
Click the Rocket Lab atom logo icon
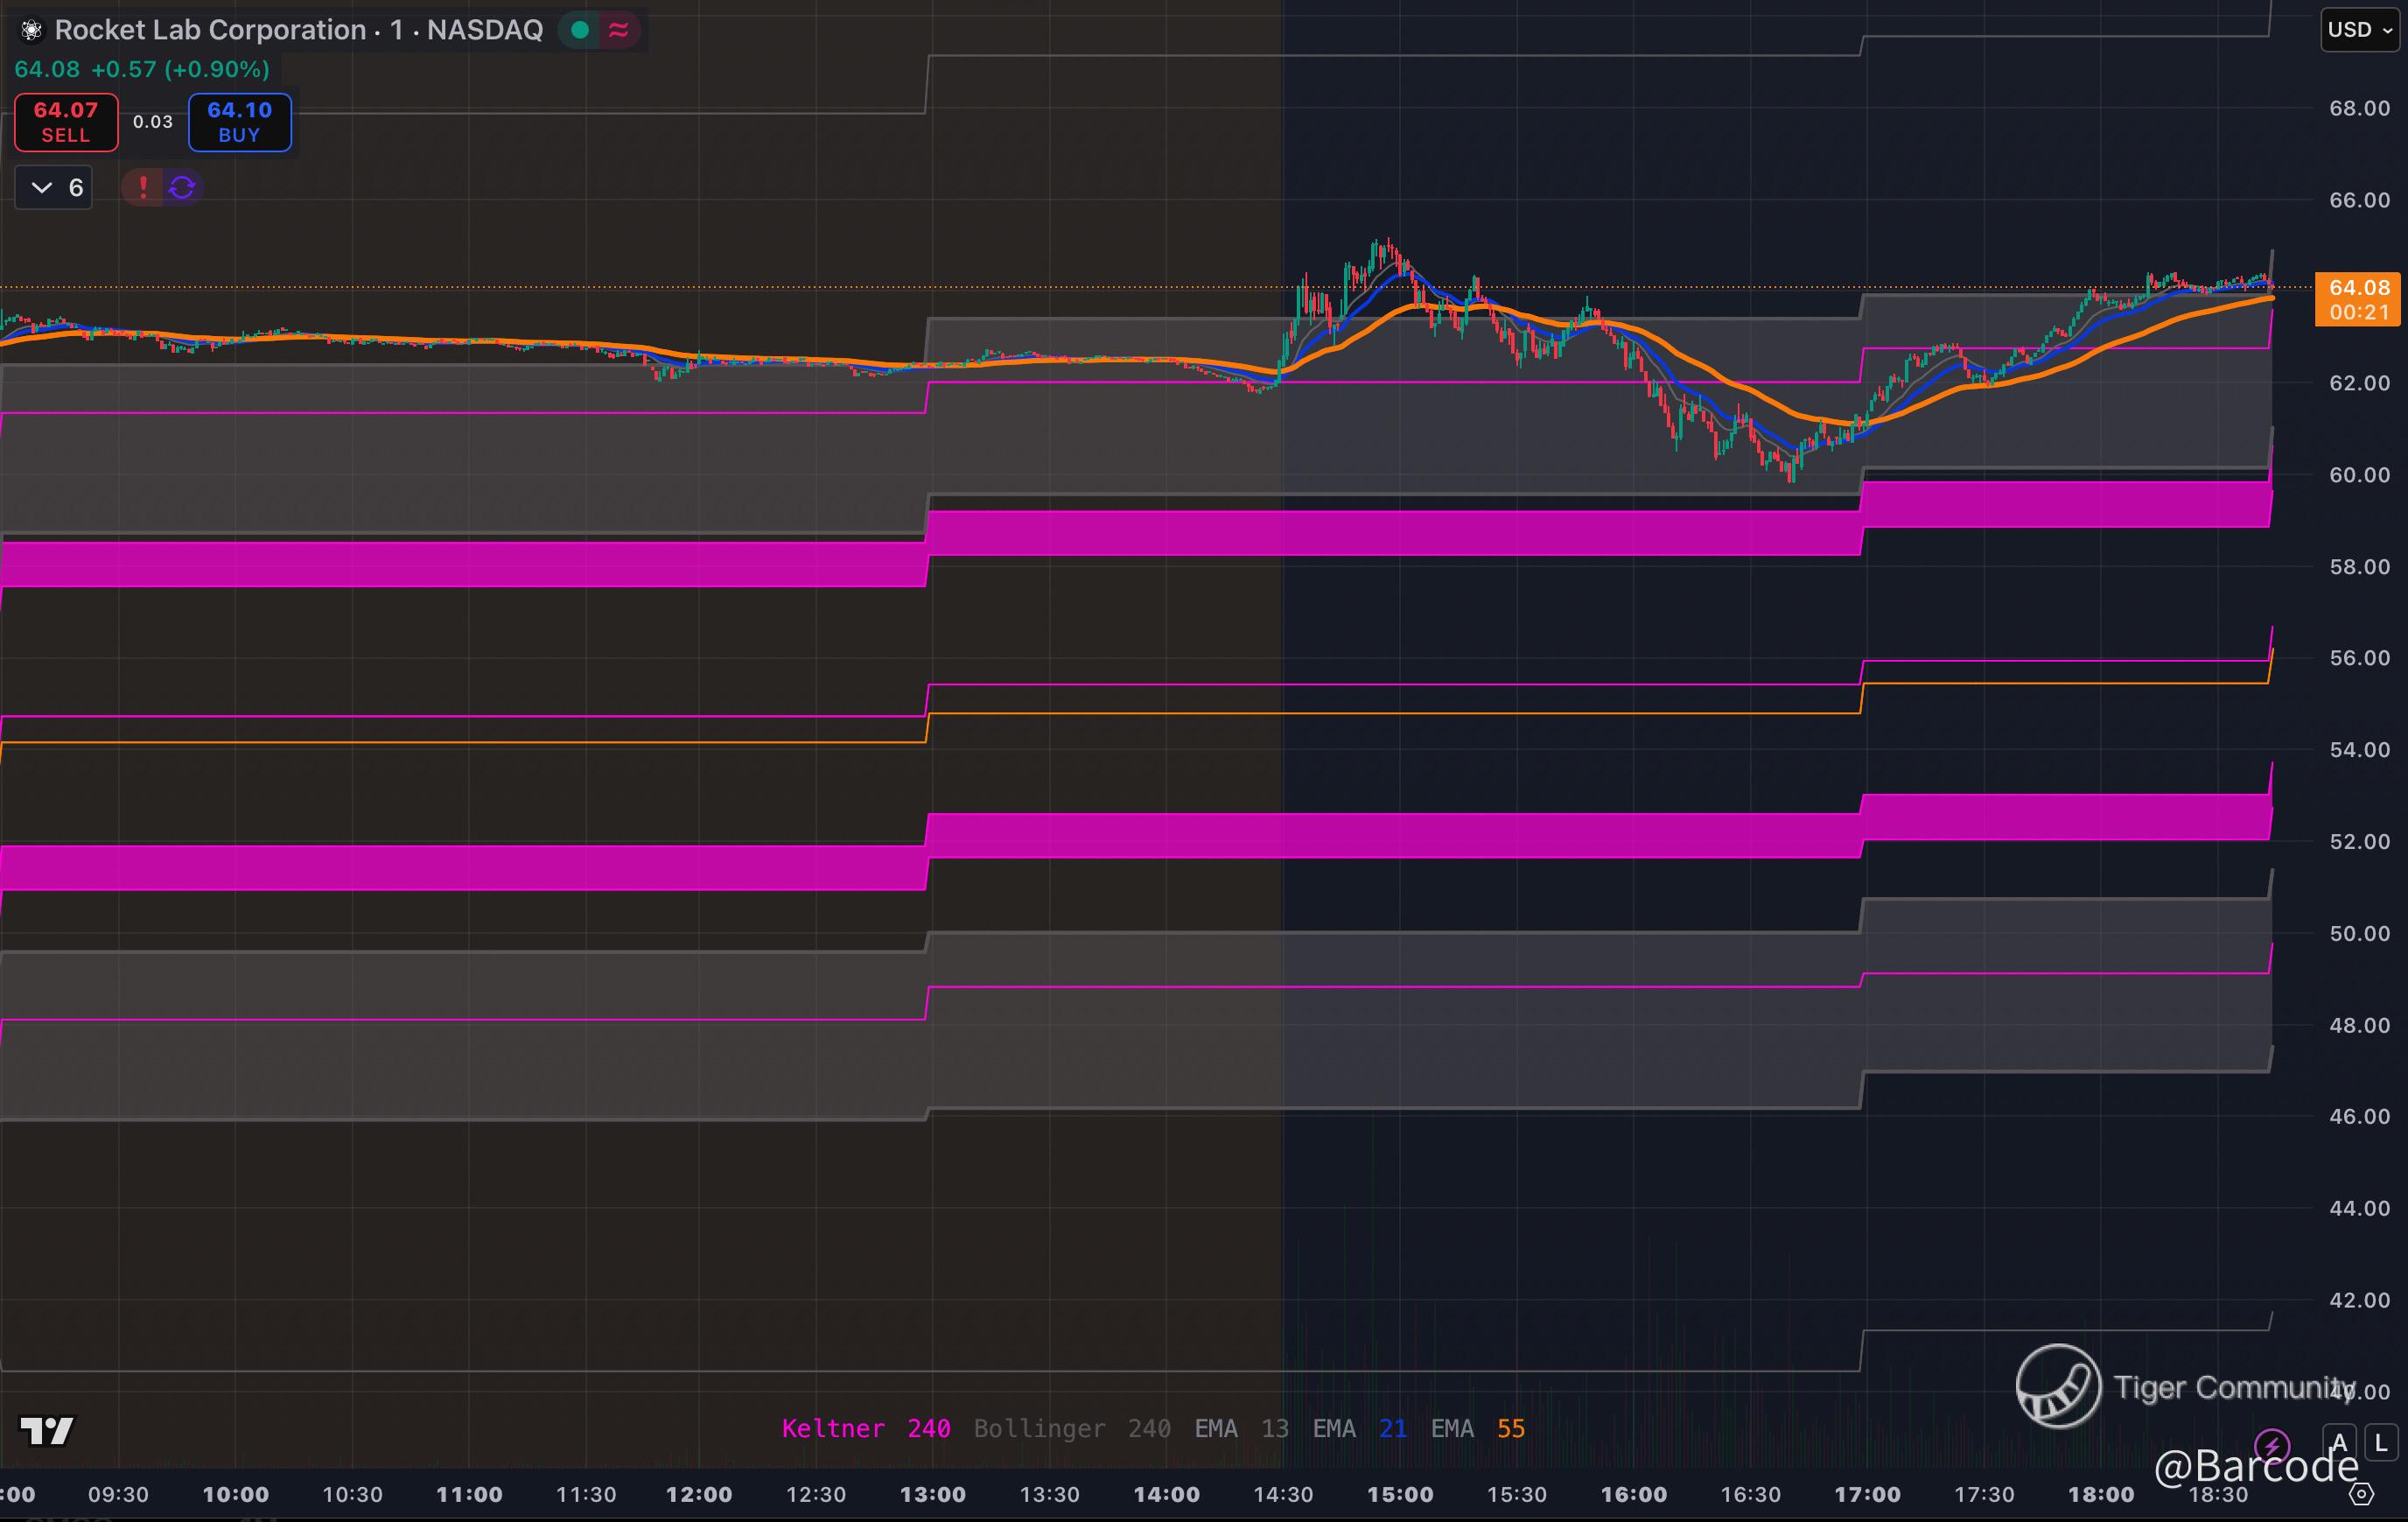(31, 30)
